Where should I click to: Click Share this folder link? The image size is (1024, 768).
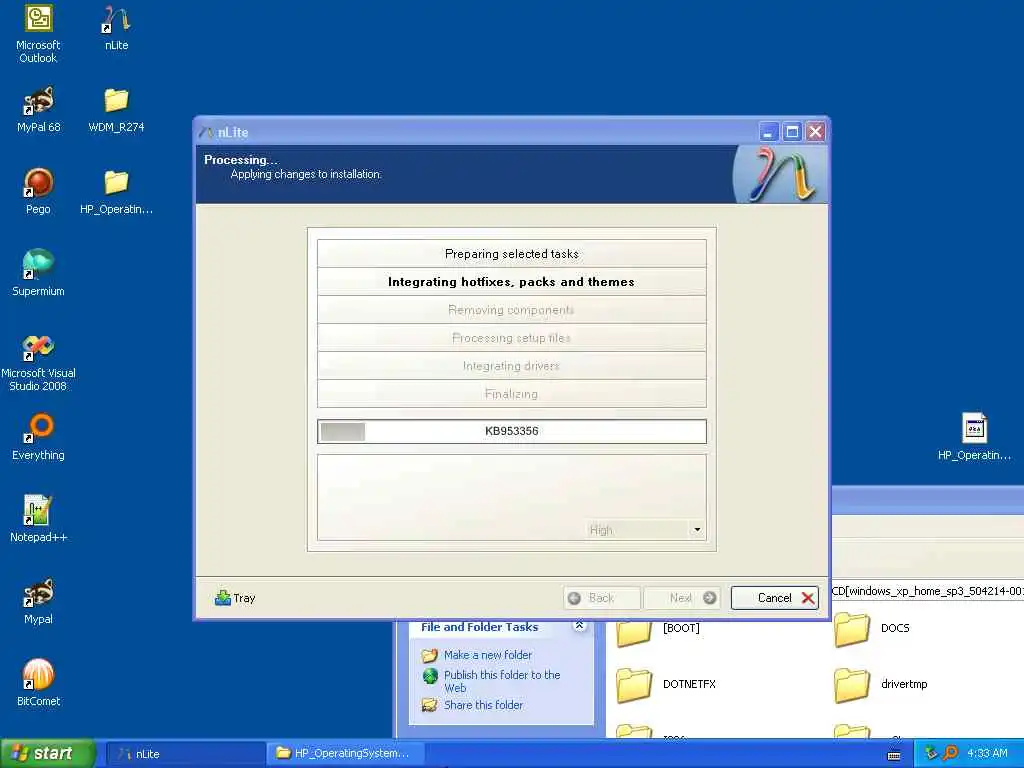[483, 705]
